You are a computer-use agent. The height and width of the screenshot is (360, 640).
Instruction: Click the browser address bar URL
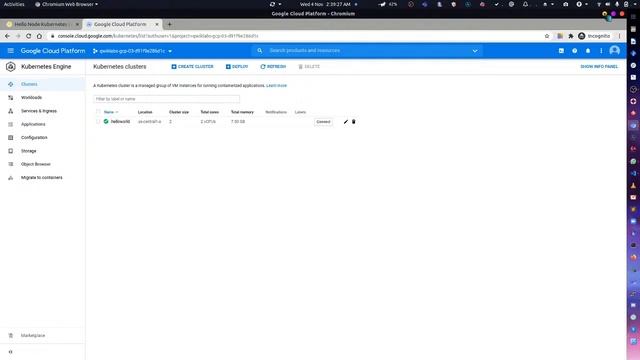click(x=158, y=36)
